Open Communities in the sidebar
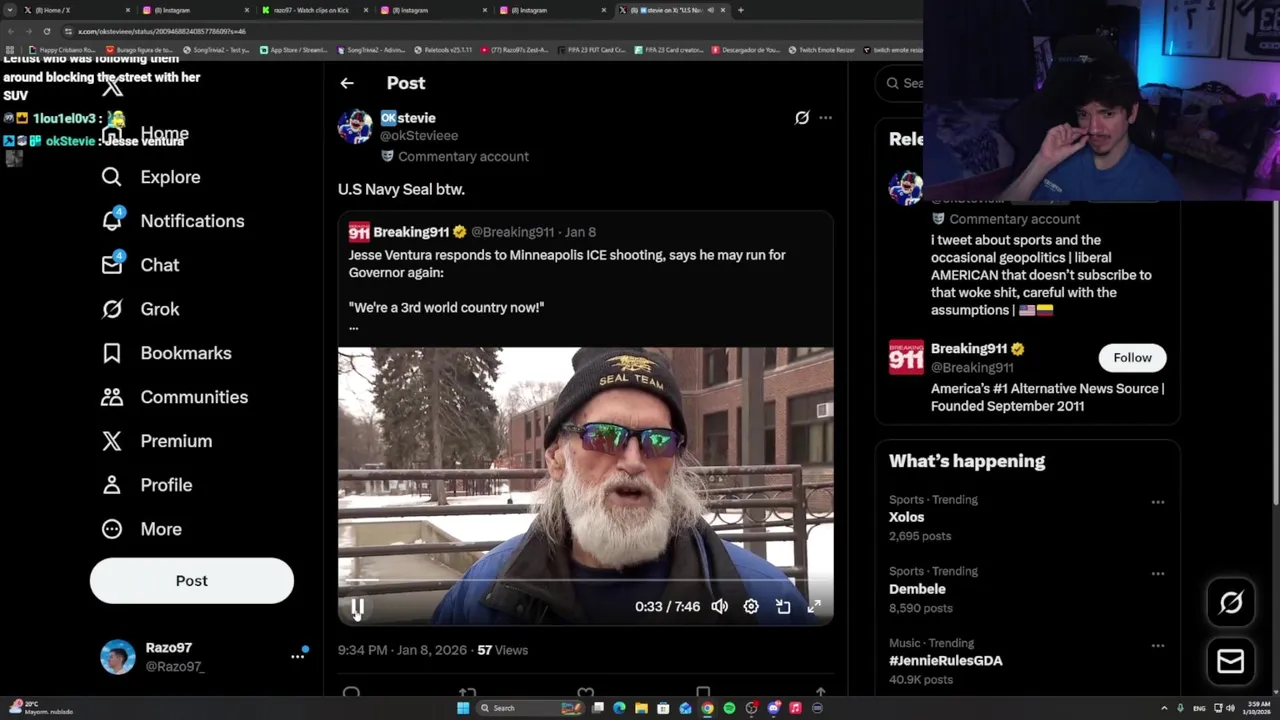This screenshot has height=720, width=1280. coord(174,397)
